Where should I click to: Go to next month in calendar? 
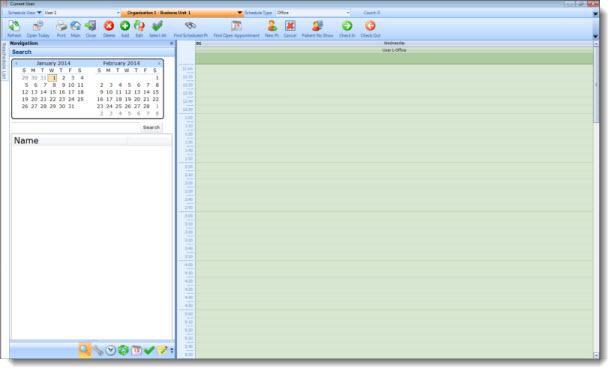(x=159, y=63)
